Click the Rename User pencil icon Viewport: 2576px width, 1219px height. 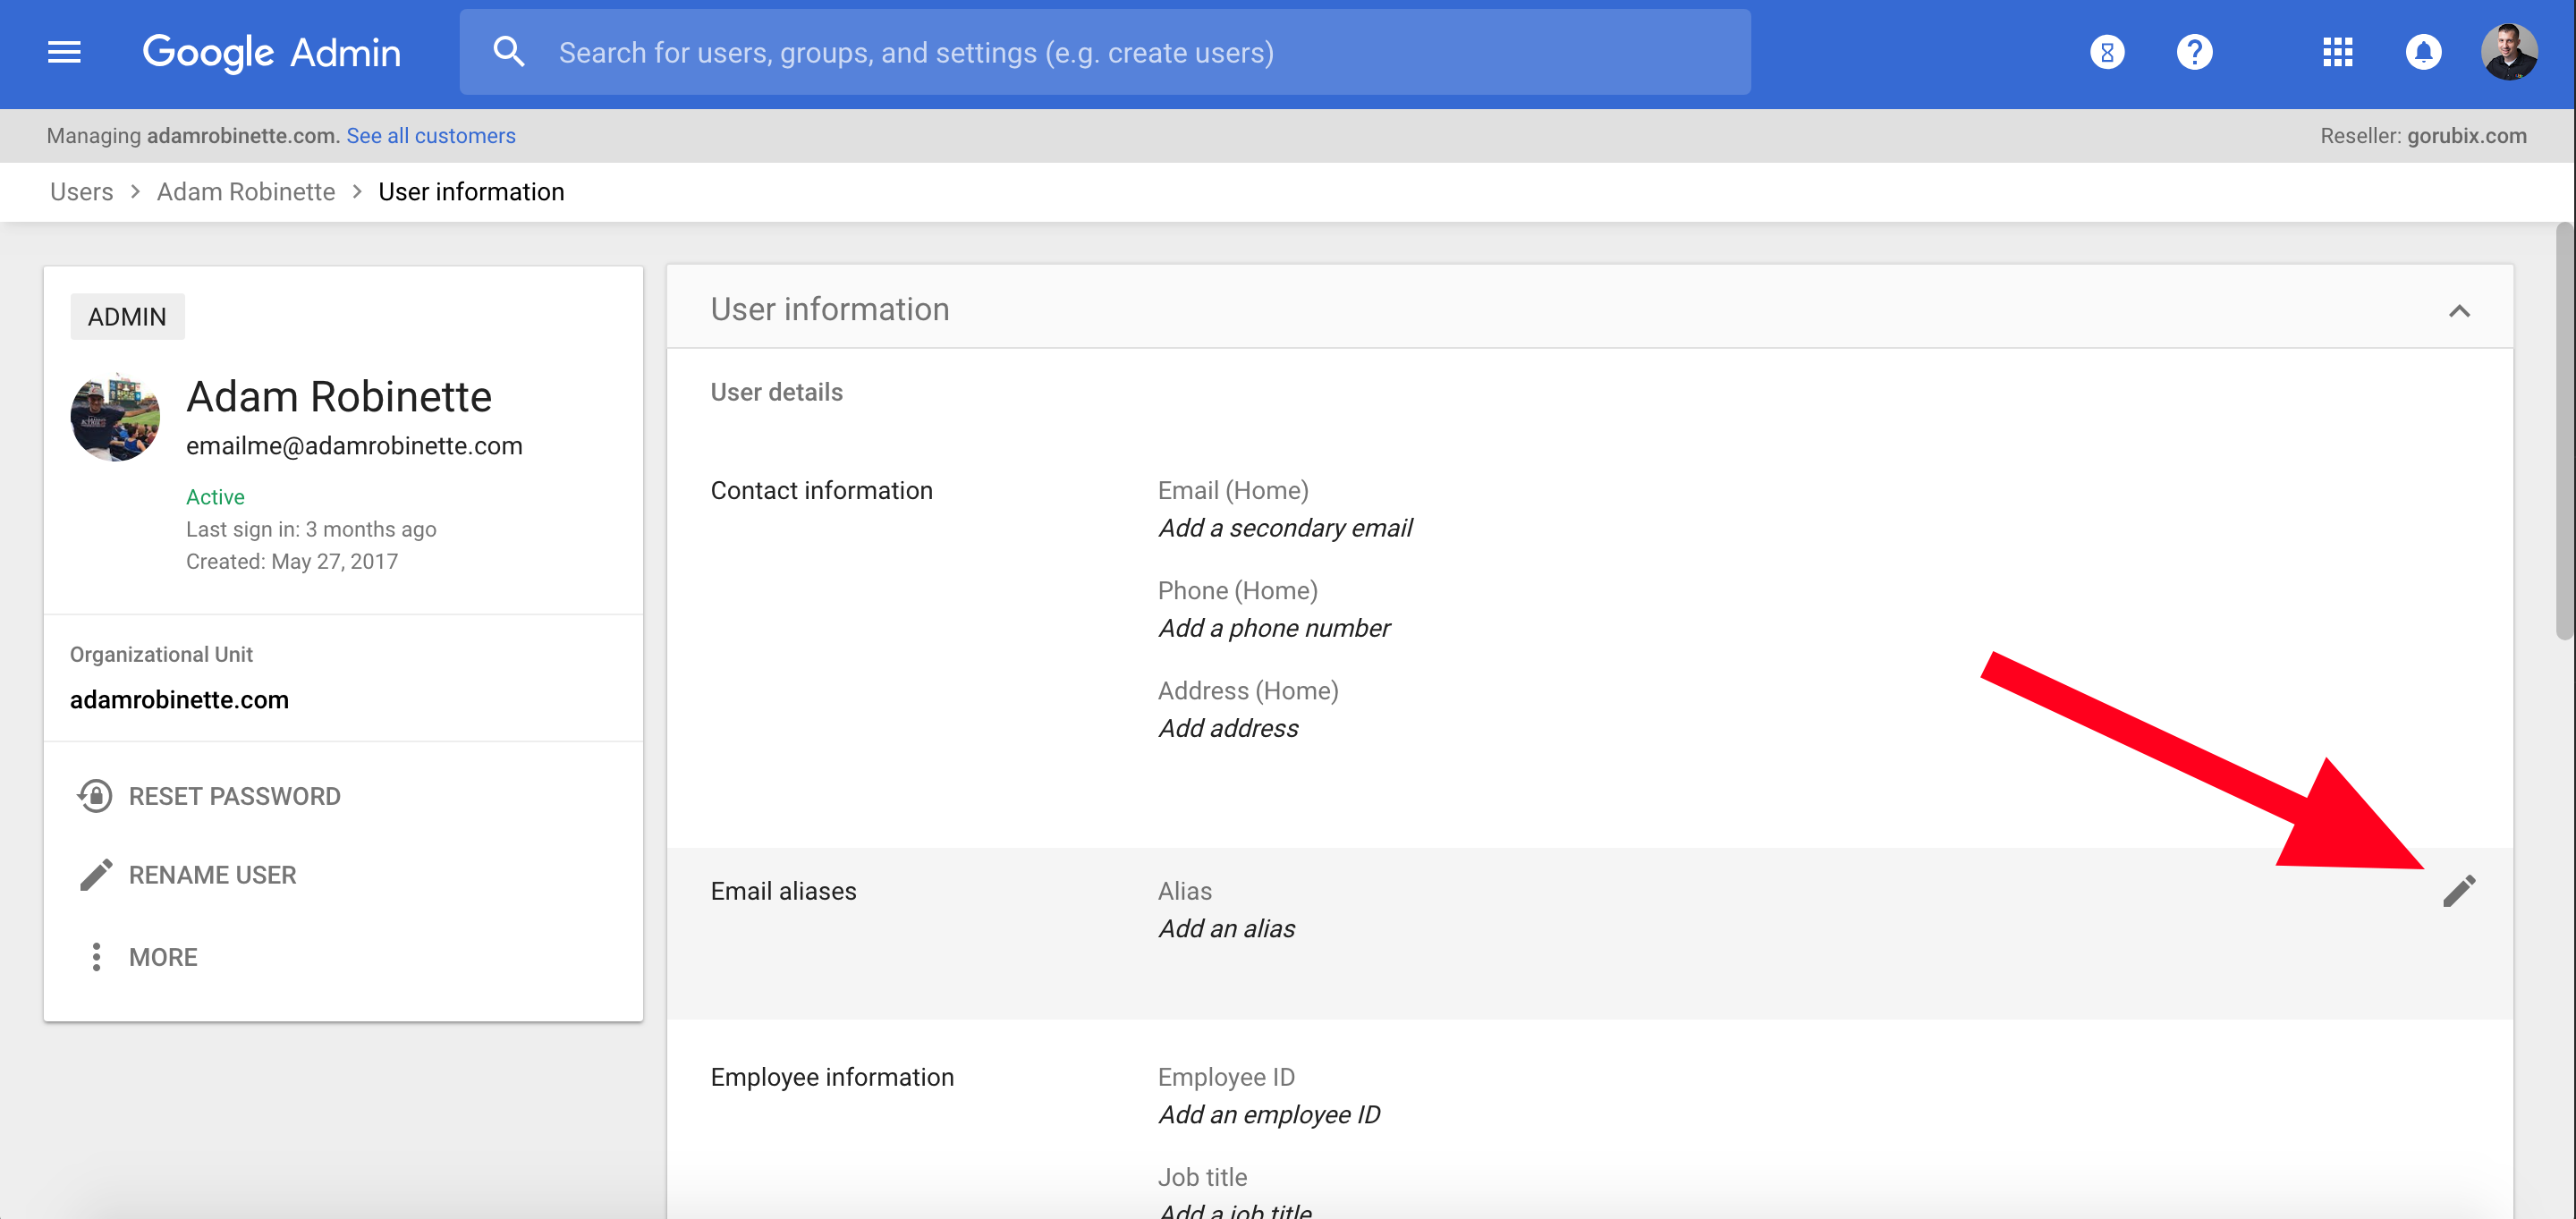(x=95, y=875)
